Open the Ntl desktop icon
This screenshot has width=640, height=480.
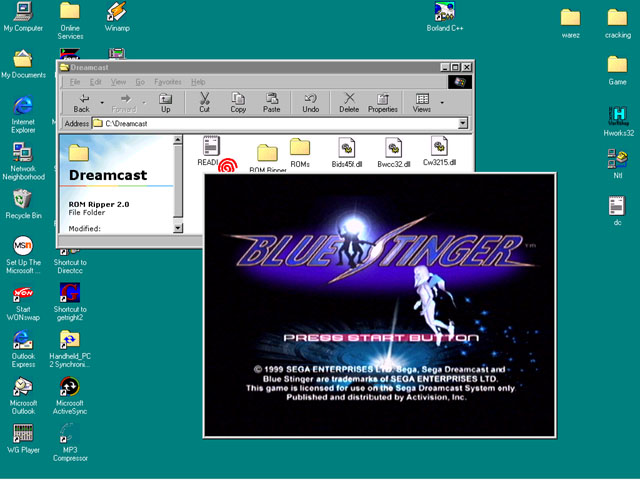[x=617, y=164]
